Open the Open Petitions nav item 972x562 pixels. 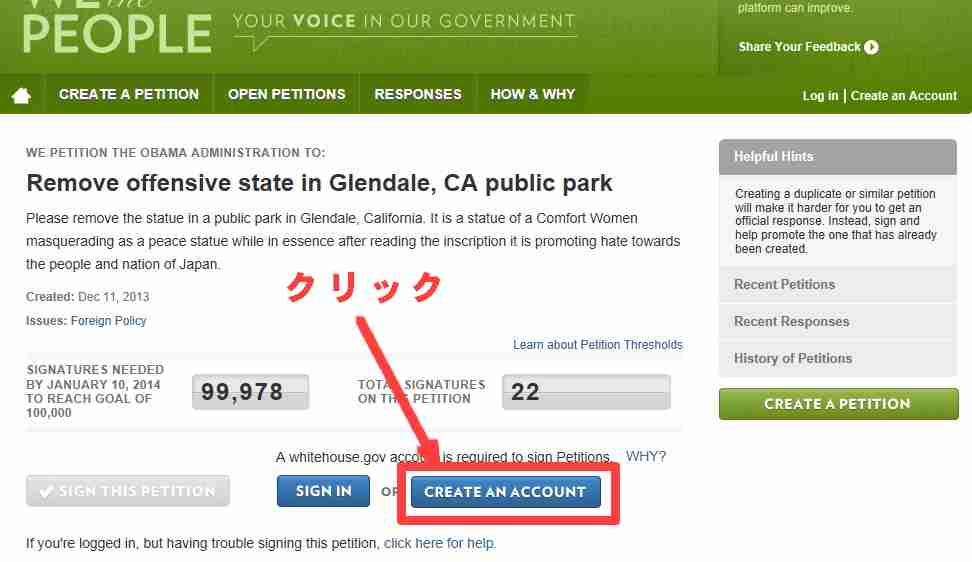286,94
